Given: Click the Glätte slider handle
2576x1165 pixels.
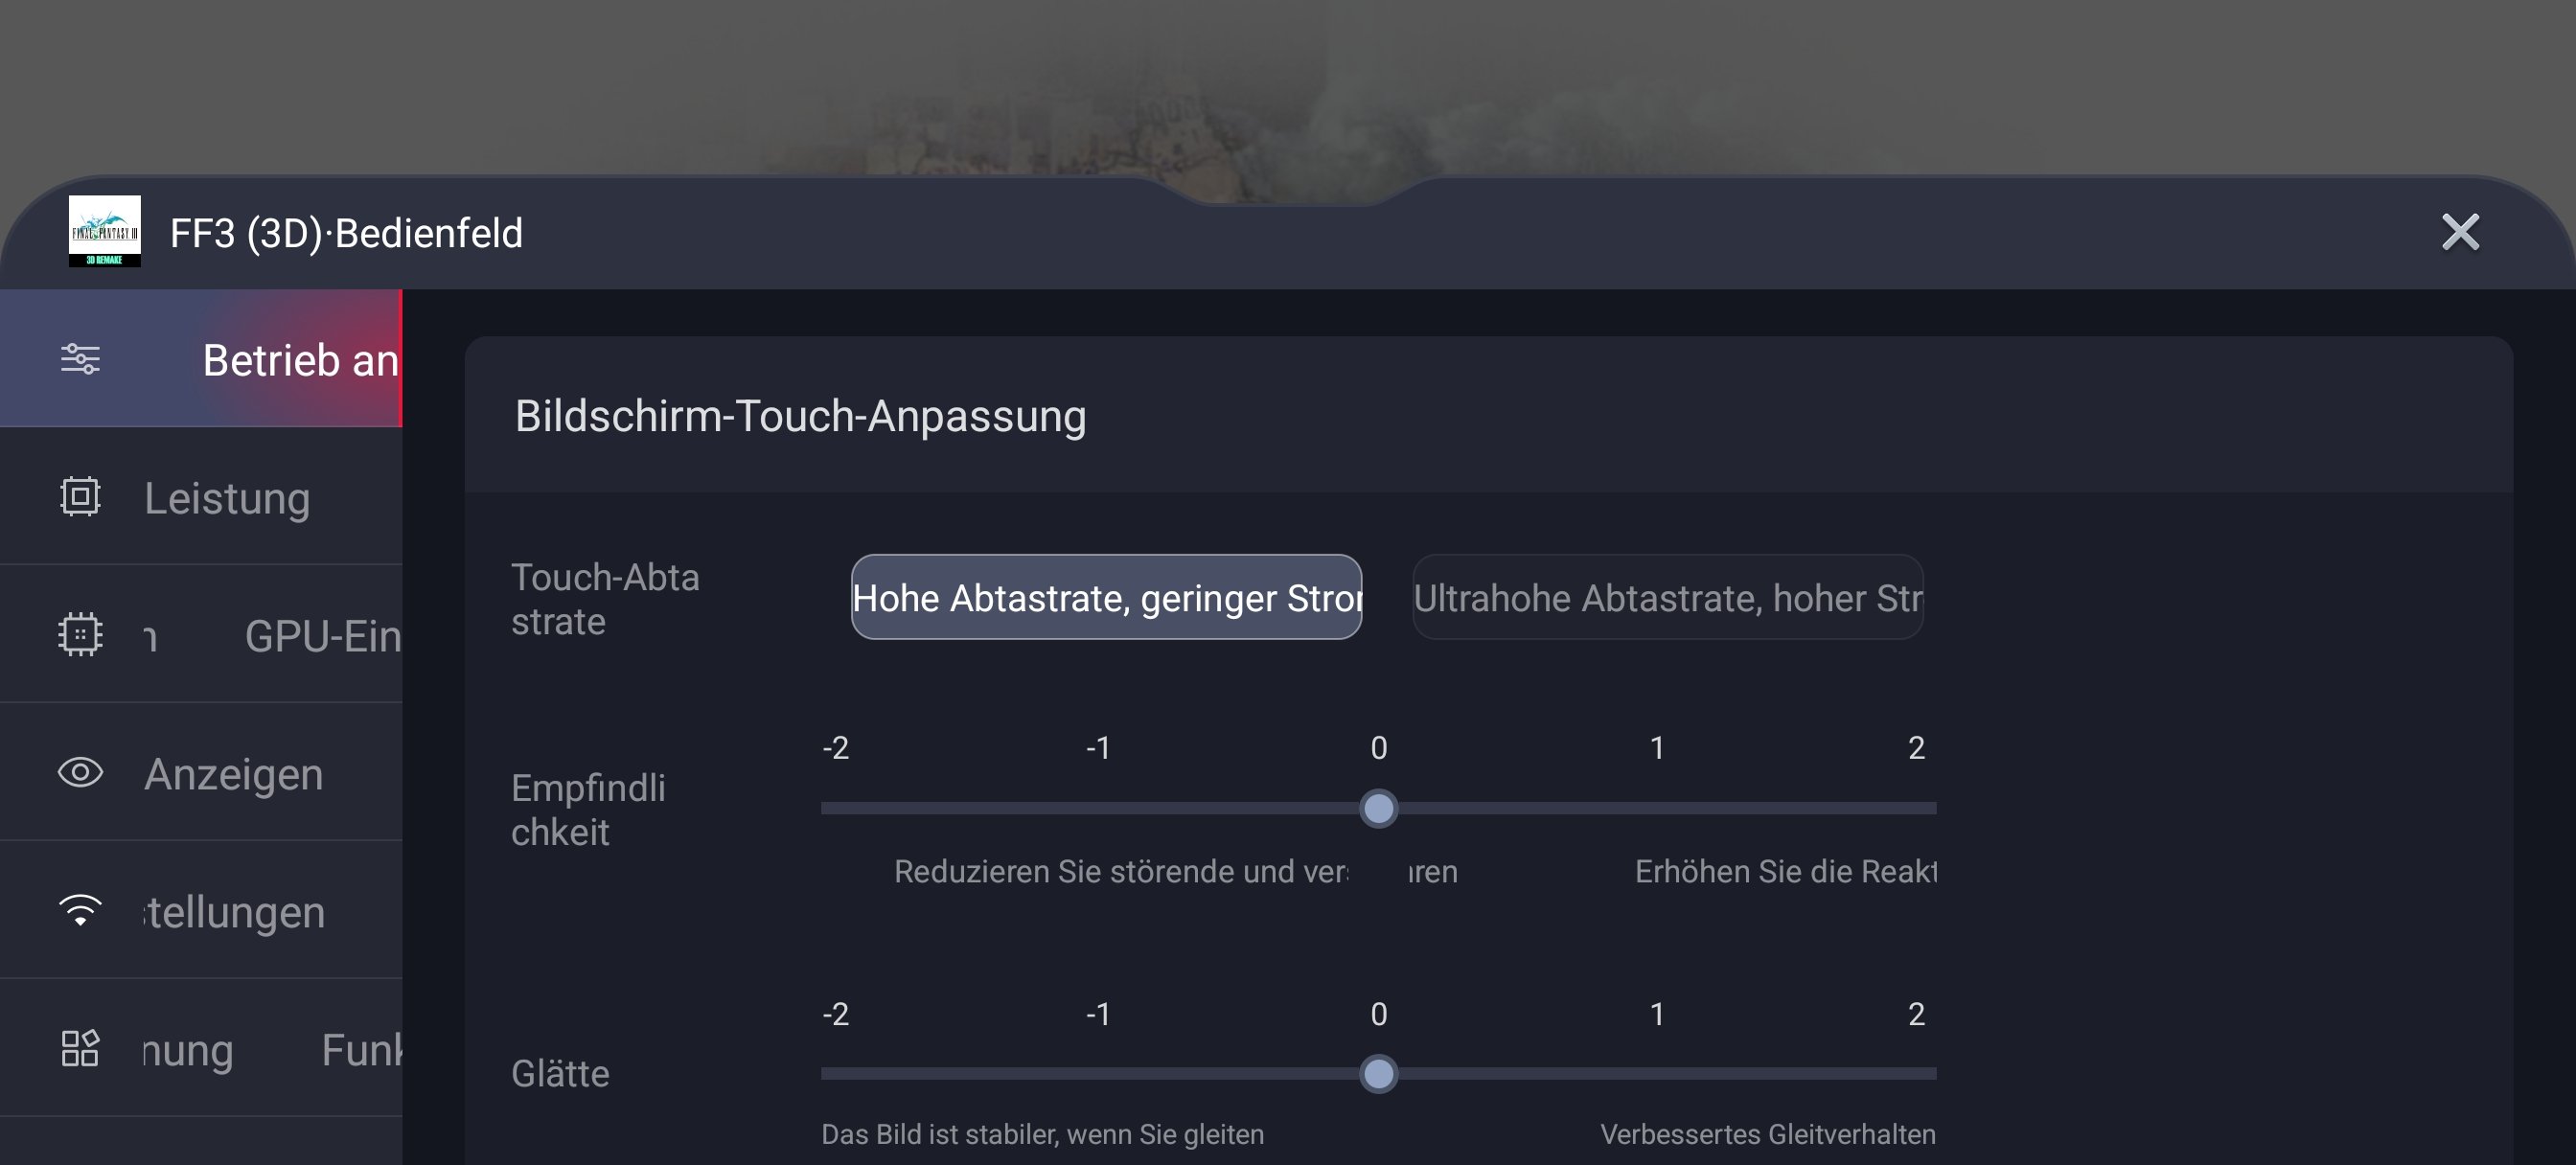Looking at the screenshot, I should point(1378,1074).
